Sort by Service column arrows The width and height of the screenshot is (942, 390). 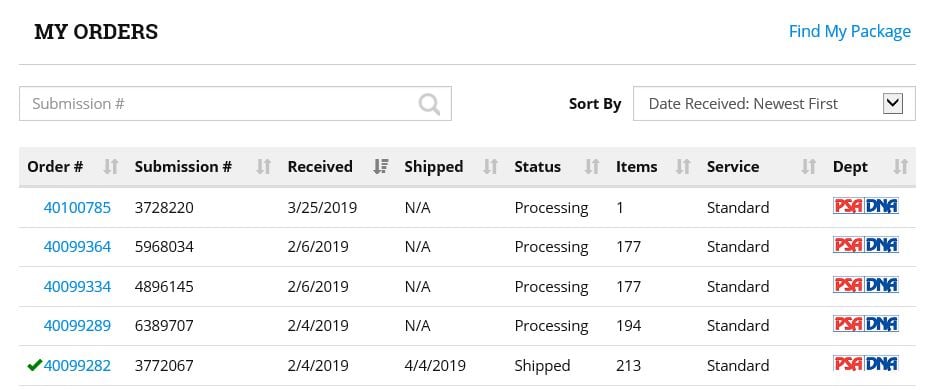click(809, 166)
